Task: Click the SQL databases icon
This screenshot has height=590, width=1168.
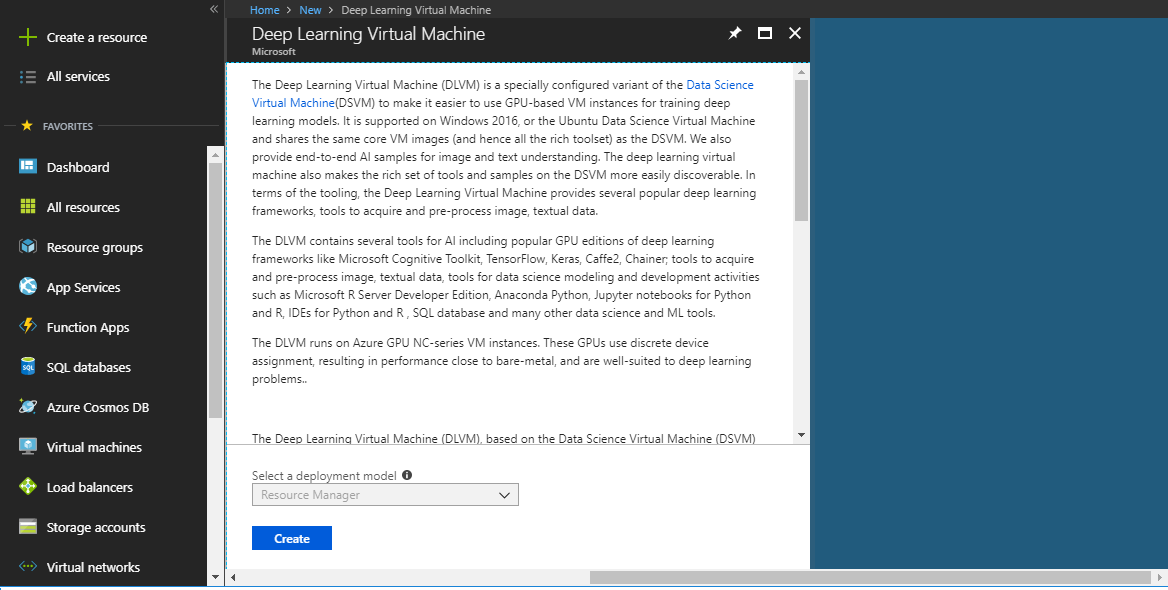Action: 28,367
